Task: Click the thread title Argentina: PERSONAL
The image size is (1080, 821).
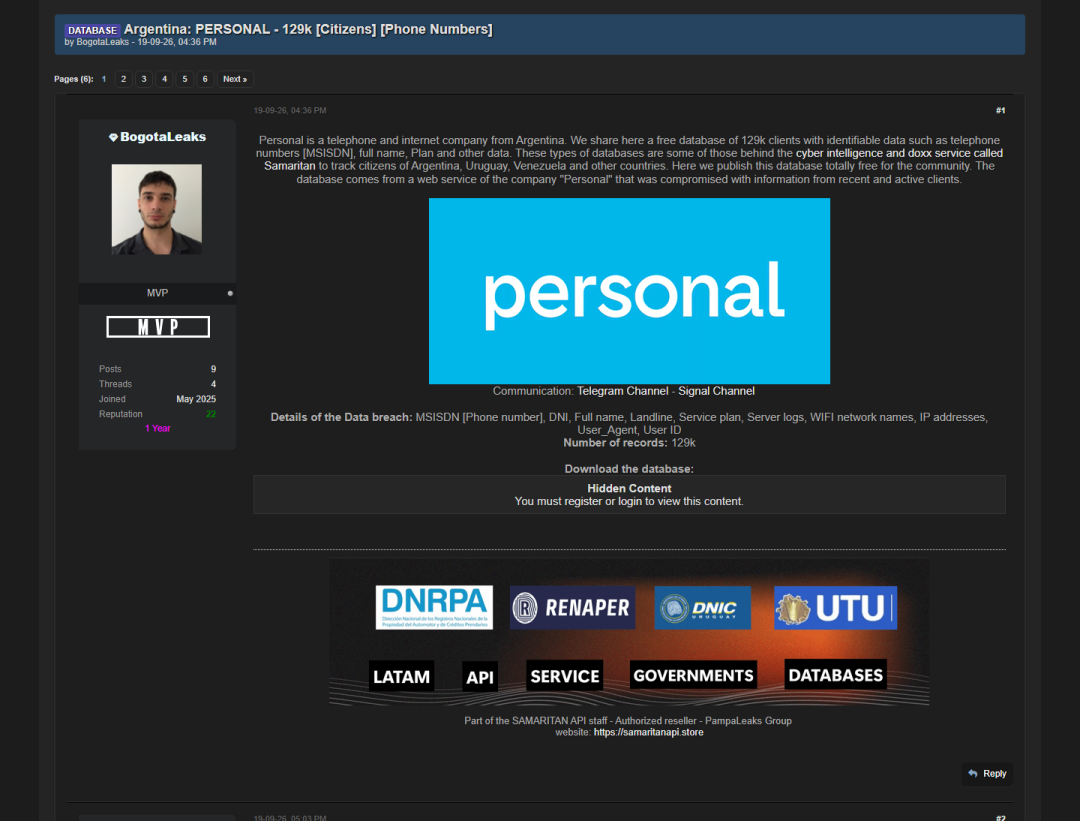Action: point(308,29)
